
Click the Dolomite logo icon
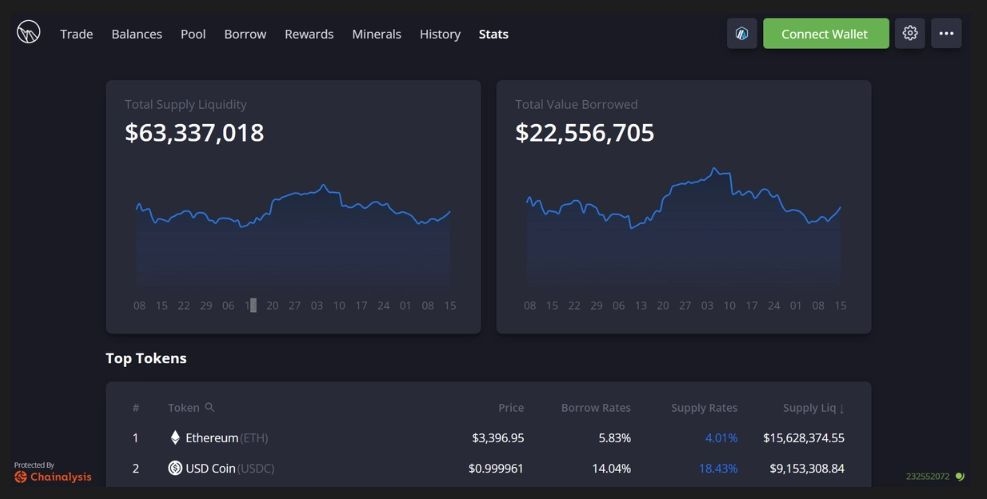[x=28, y=33]
